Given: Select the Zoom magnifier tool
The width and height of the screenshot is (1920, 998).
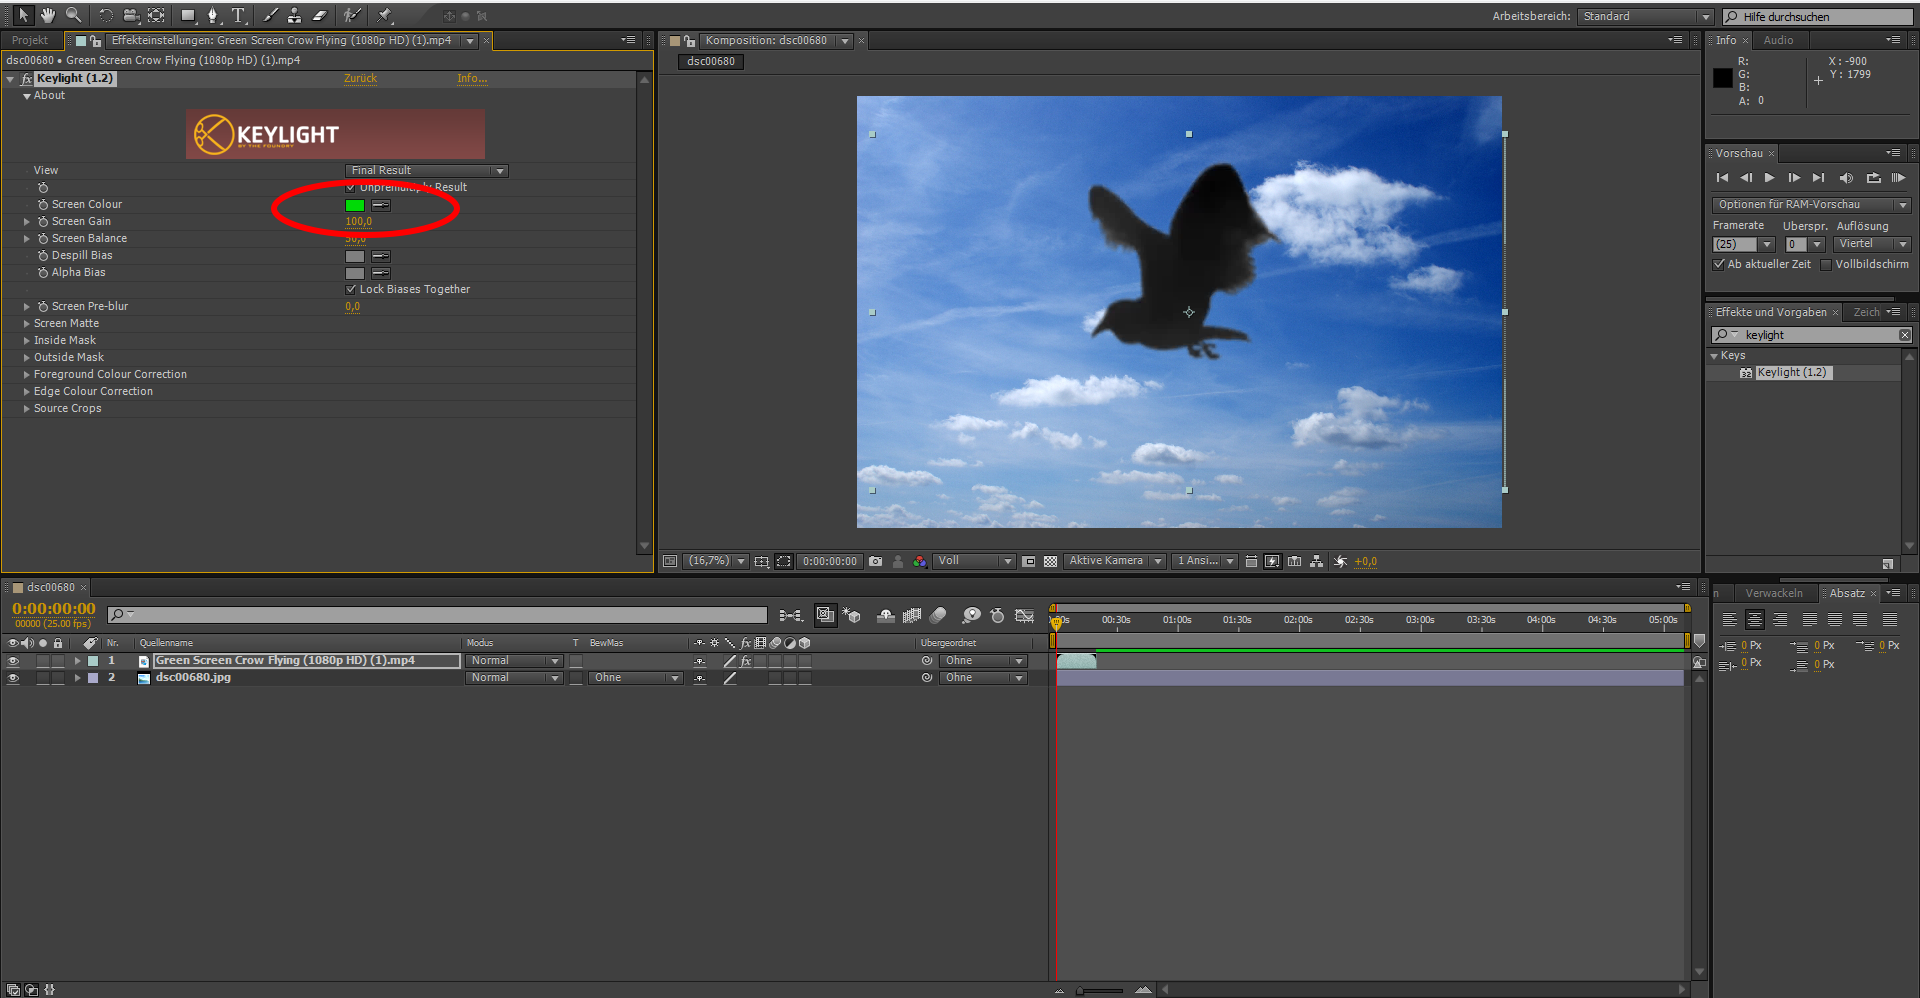Looking at the screenshot, I should tap(73, 15).
